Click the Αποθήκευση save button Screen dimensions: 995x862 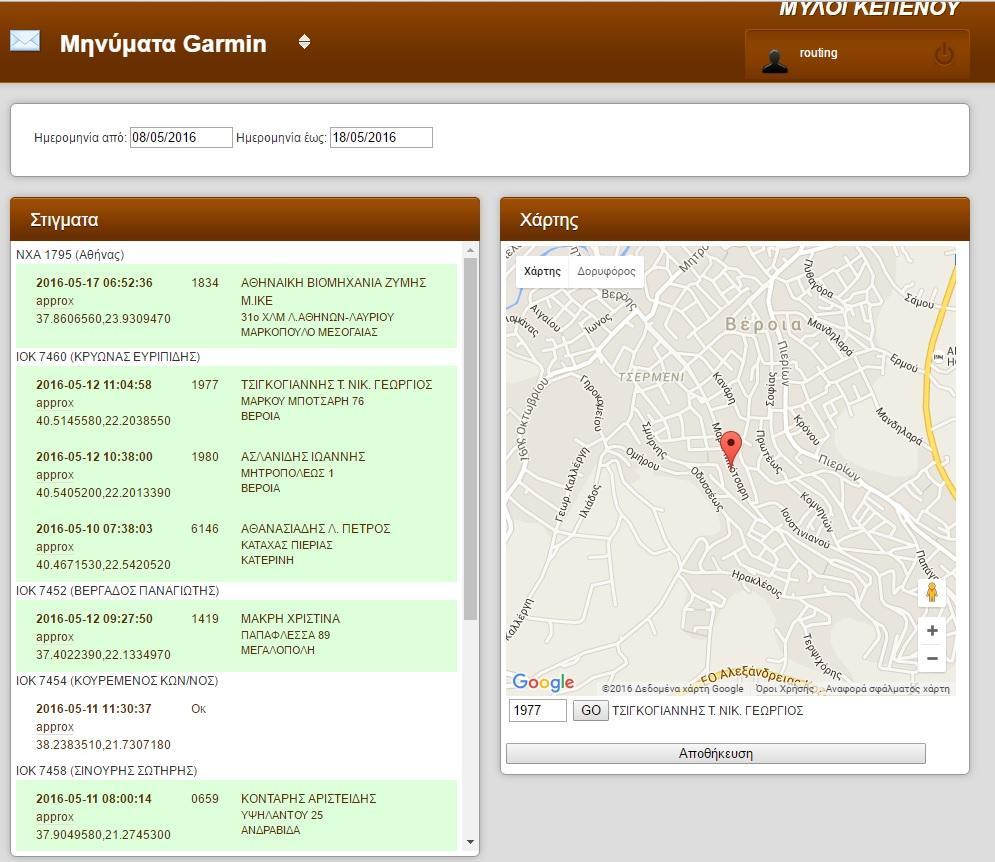point(716,753)
